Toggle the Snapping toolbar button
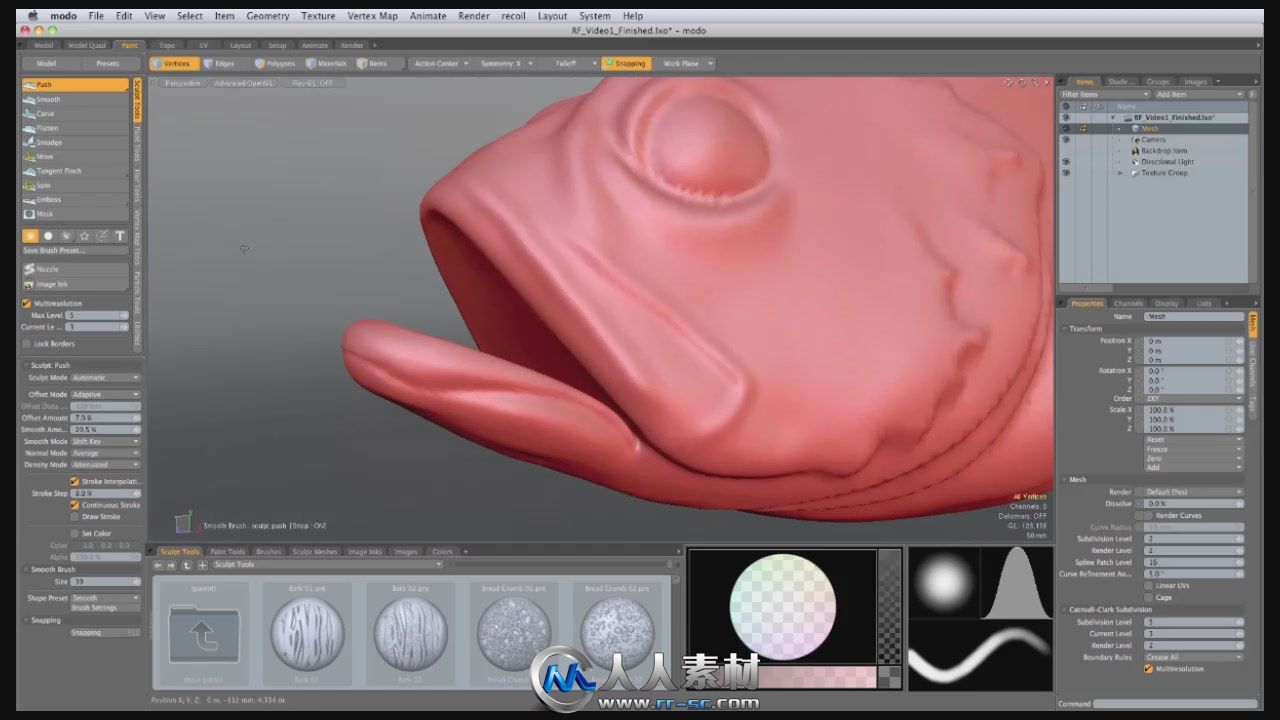The width and height of the screenshot is (1280, 720). point(626,63)
